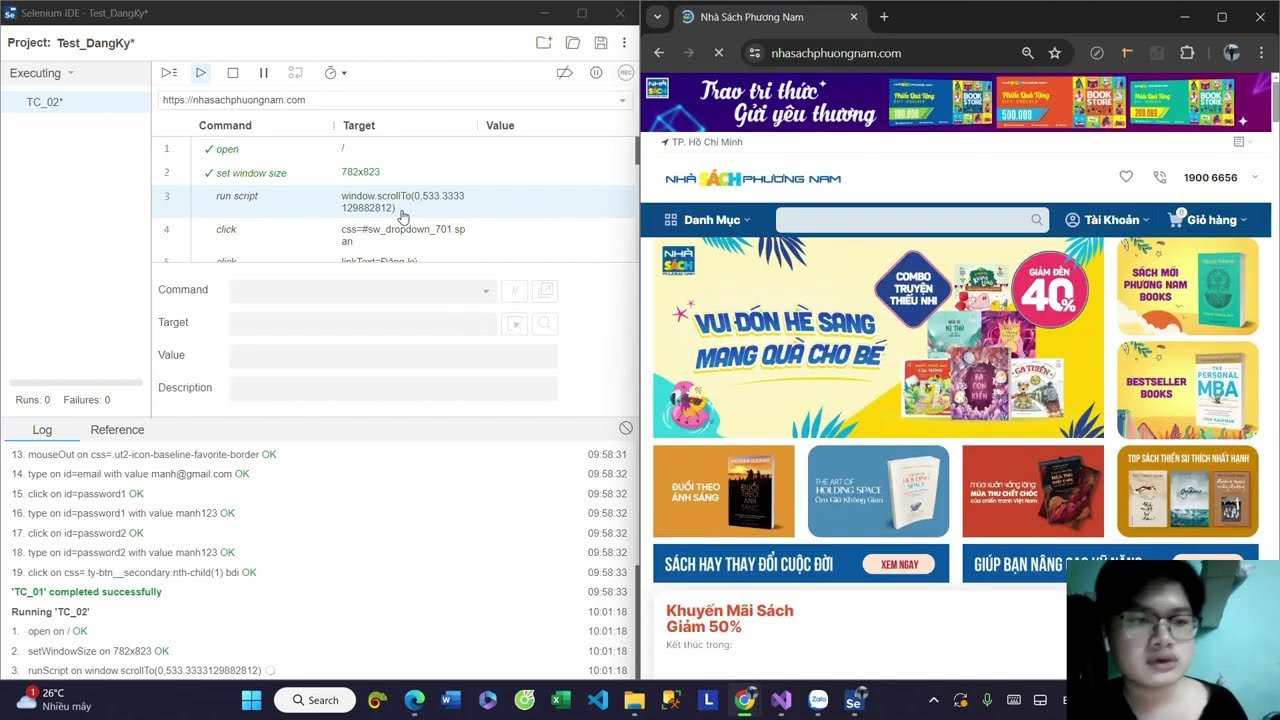This screenshot has width=1280, height=720.
Task: Pause test execution in Selenium IDE
Action: 264,73
